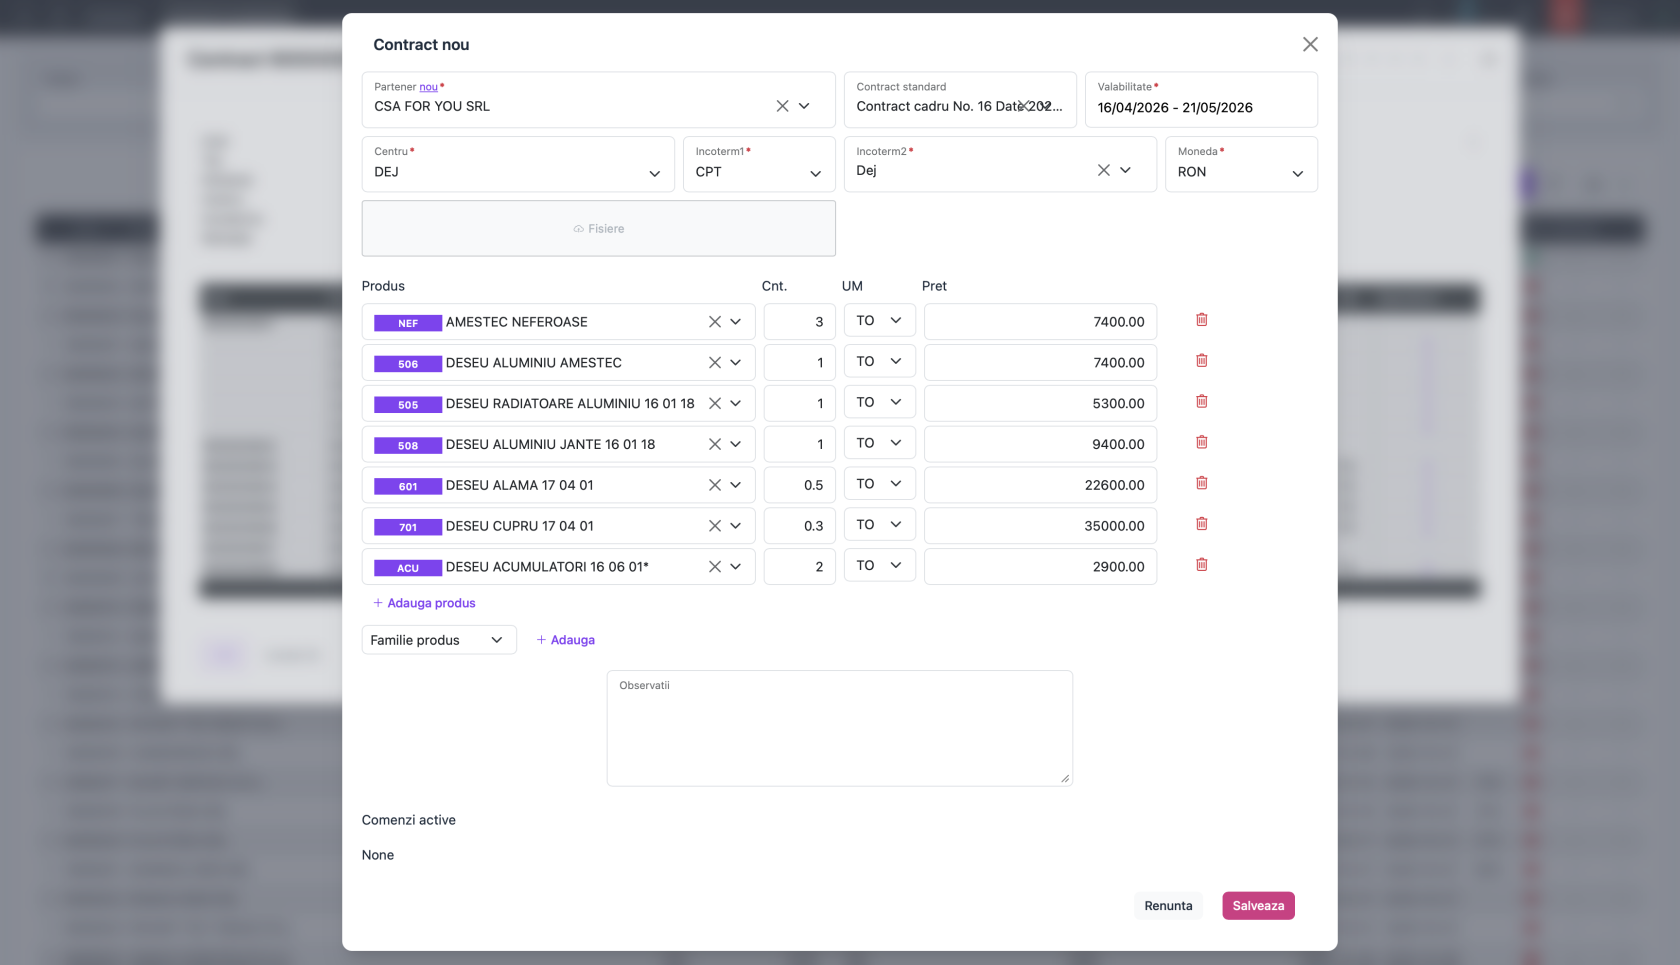1680x965 pixels.
Task: Edit quantity 0.5 for DESEU ALAMA
Action: pos(800,485)
